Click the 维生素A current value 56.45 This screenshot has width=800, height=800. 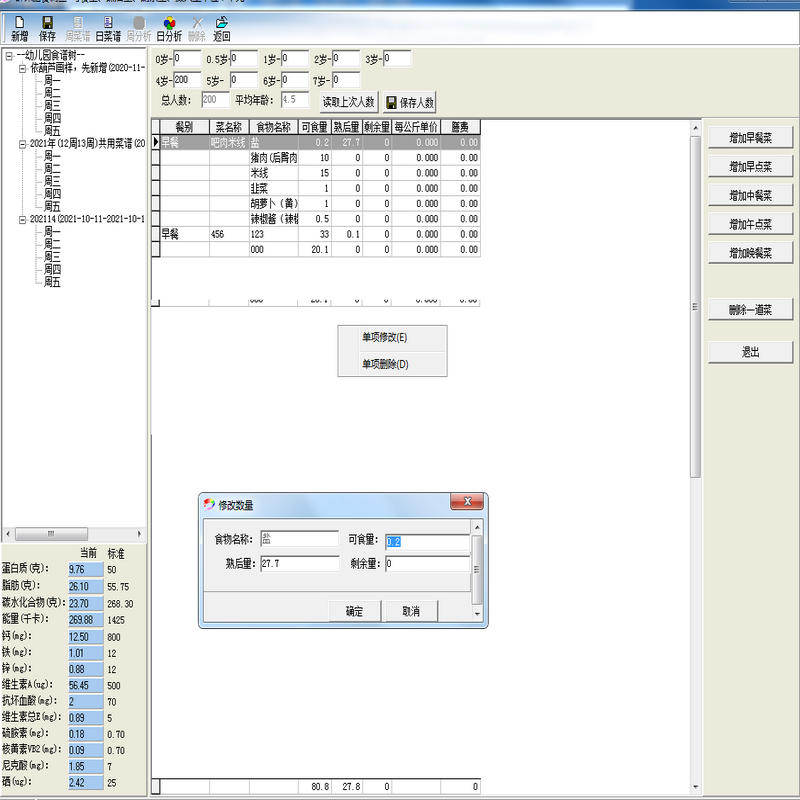pos(86,686)
